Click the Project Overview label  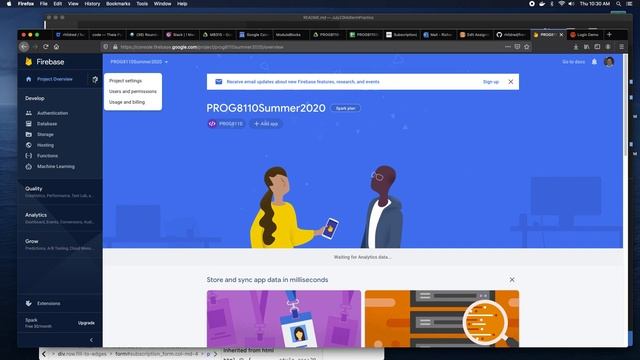pyautogui.click(x=55, y=79)
